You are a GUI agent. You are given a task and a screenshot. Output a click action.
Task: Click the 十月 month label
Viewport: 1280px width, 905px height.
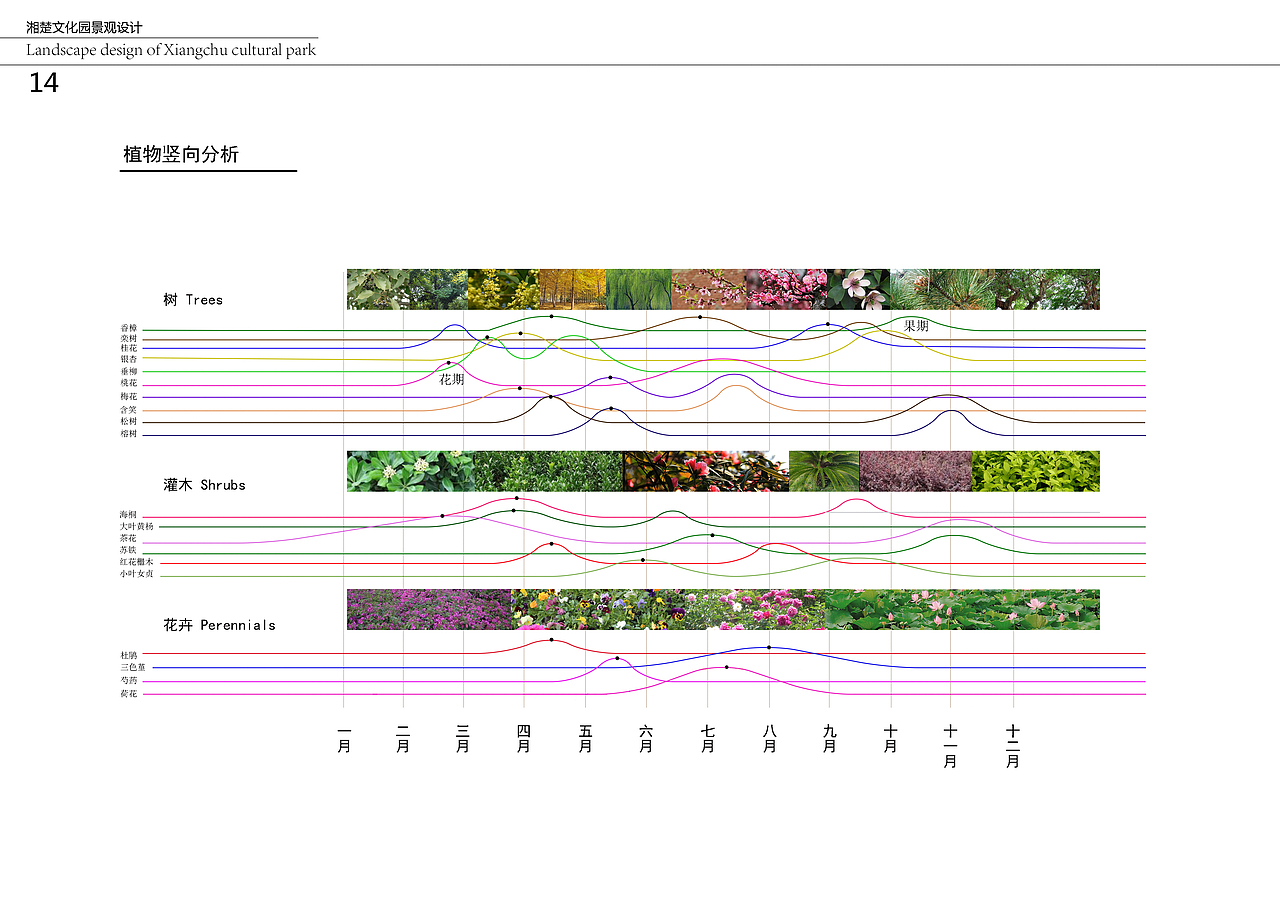(891, 739)
